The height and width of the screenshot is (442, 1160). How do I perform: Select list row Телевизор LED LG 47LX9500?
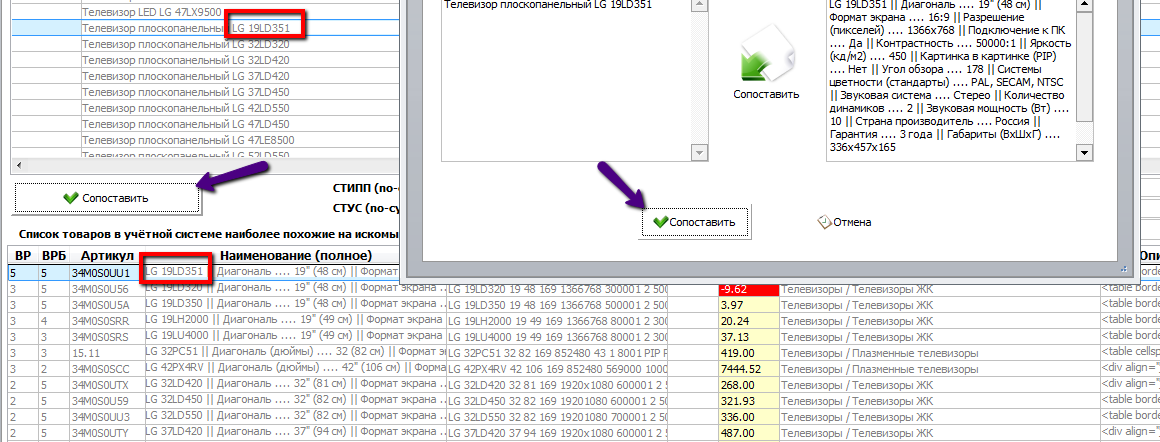(152, 13)
